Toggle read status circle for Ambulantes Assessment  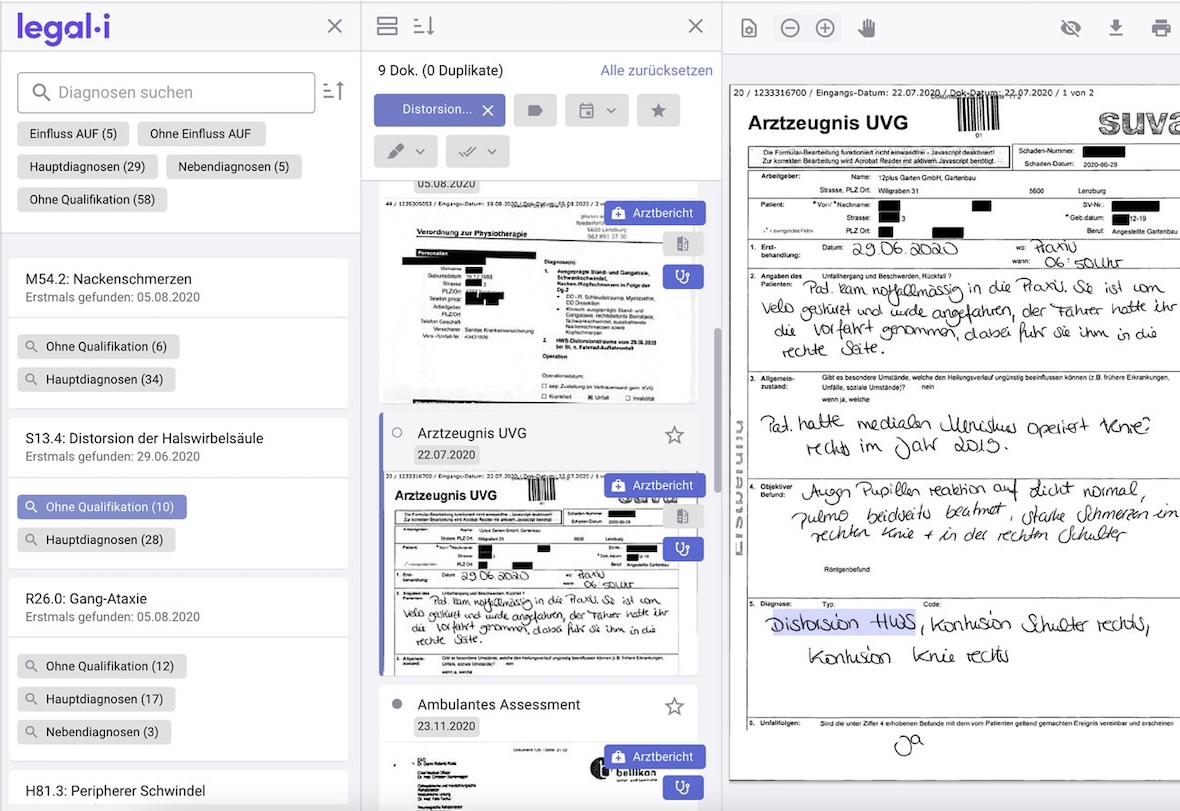[397, 704]
